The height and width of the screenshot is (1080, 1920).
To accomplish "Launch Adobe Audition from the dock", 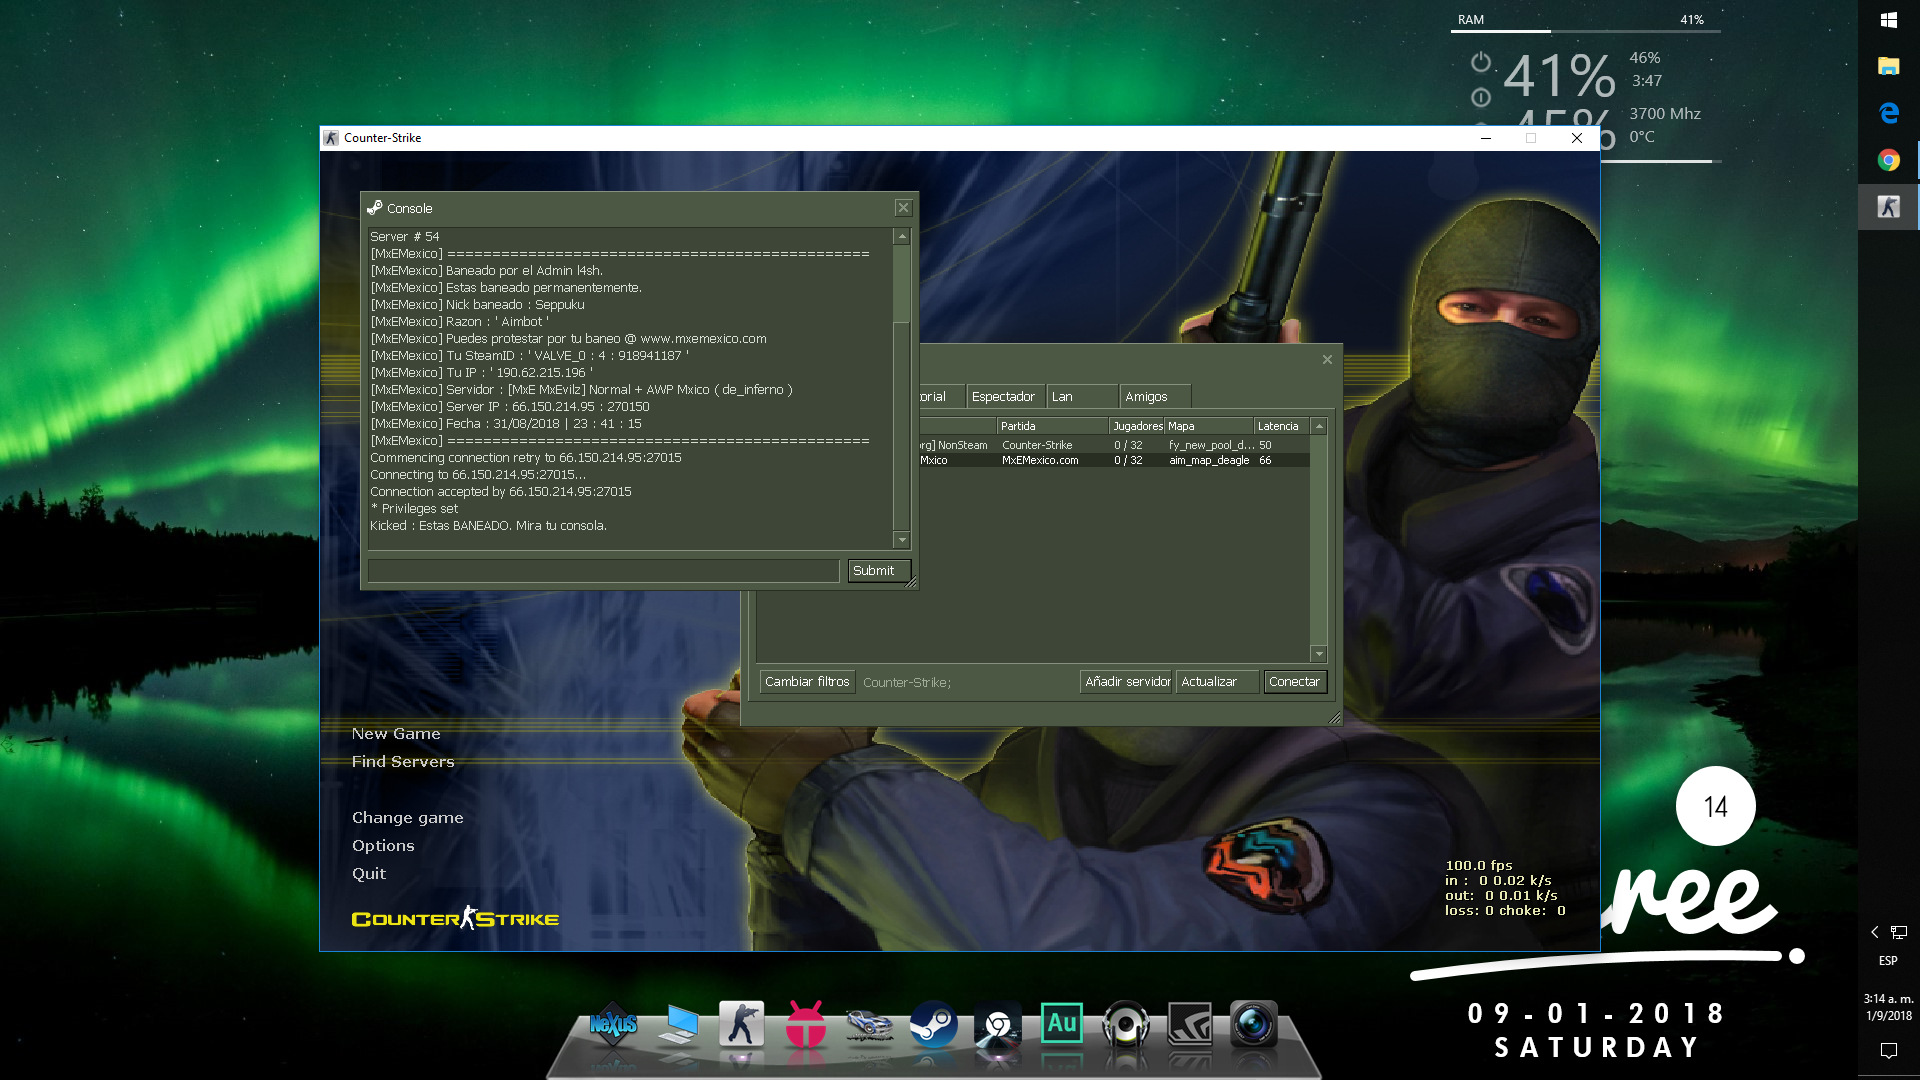I will [1061, 1023].
